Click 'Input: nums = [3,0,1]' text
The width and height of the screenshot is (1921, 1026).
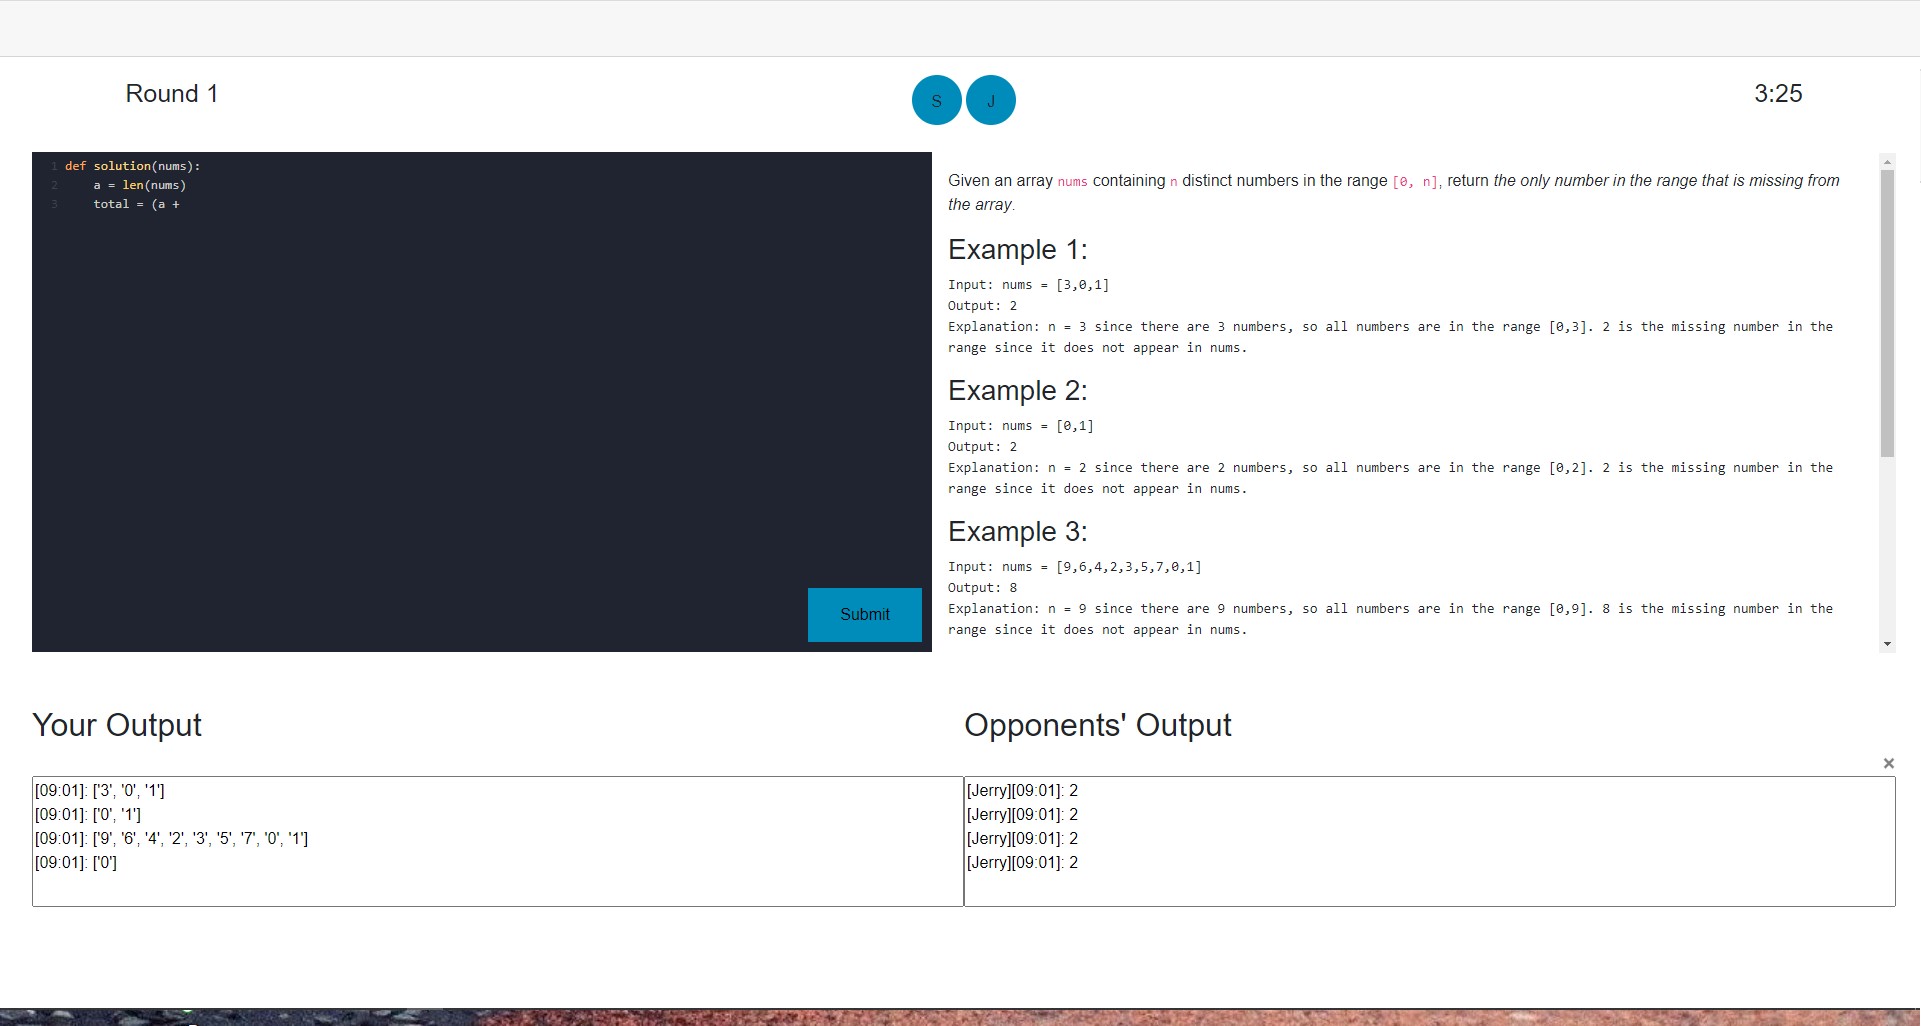(1028, 285)
